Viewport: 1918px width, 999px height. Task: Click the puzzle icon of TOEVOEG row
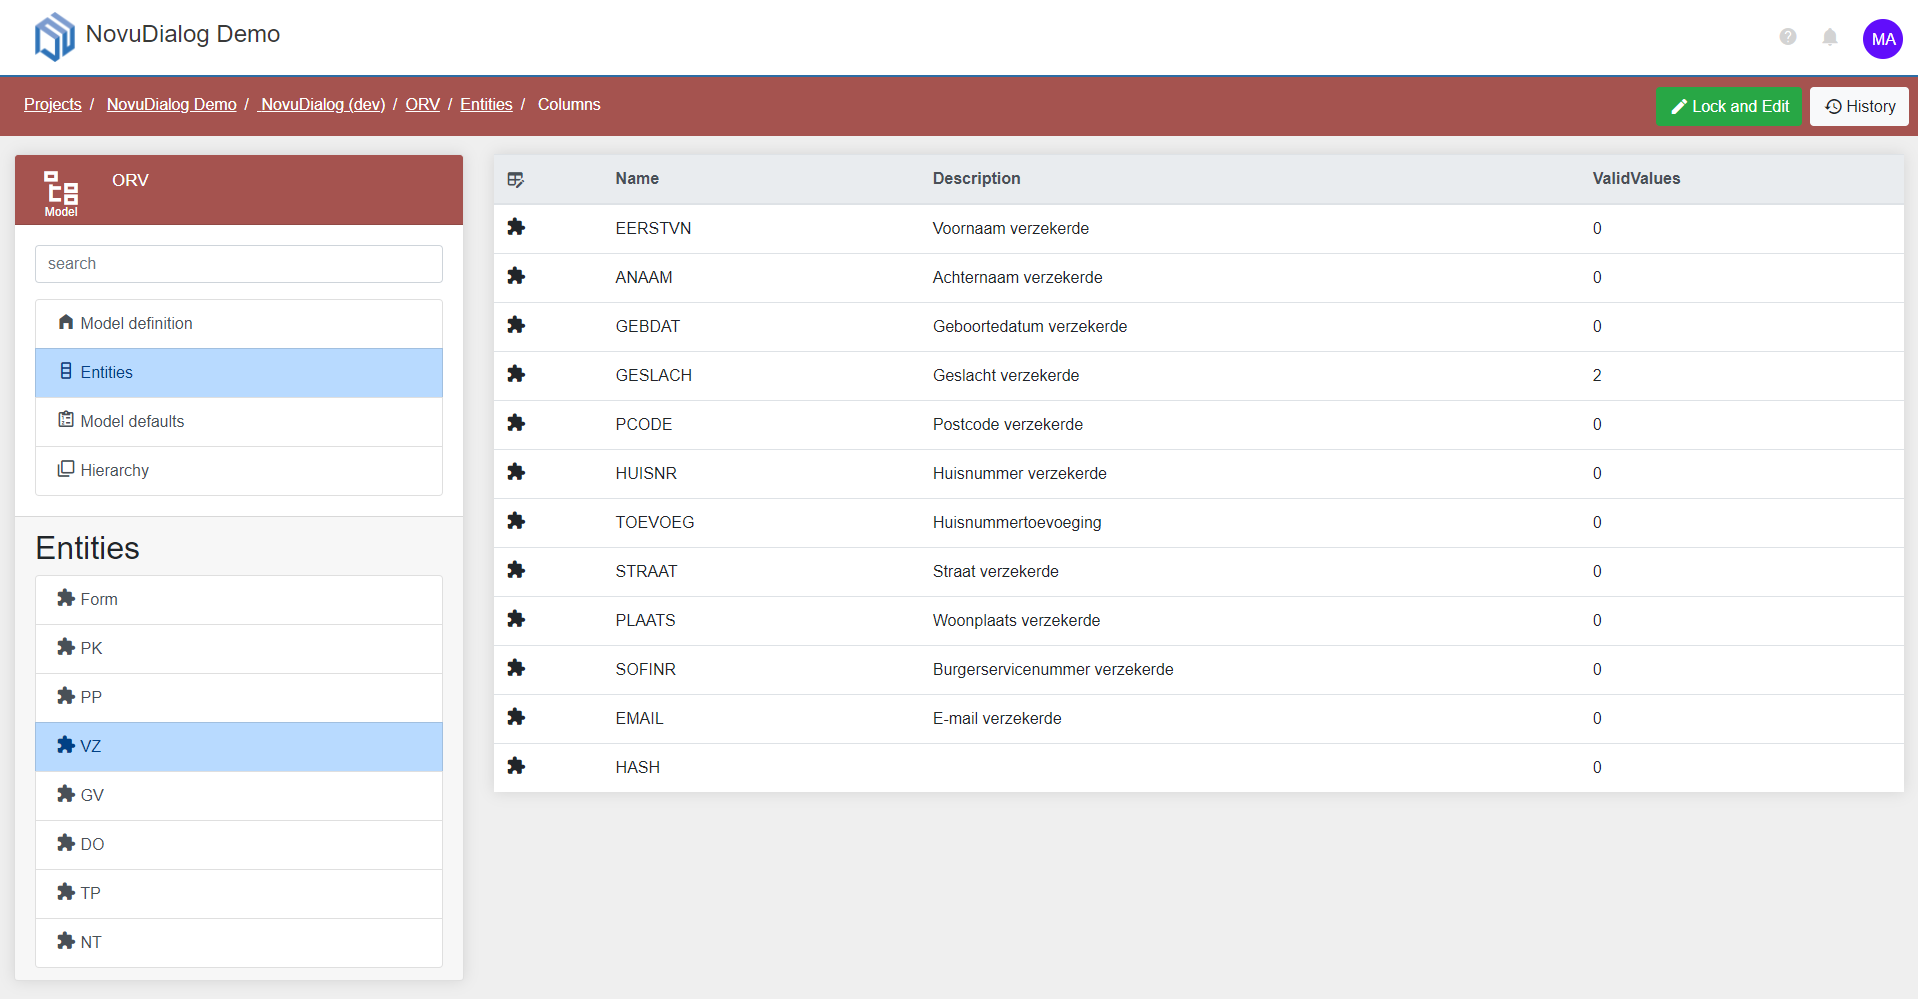516,521
